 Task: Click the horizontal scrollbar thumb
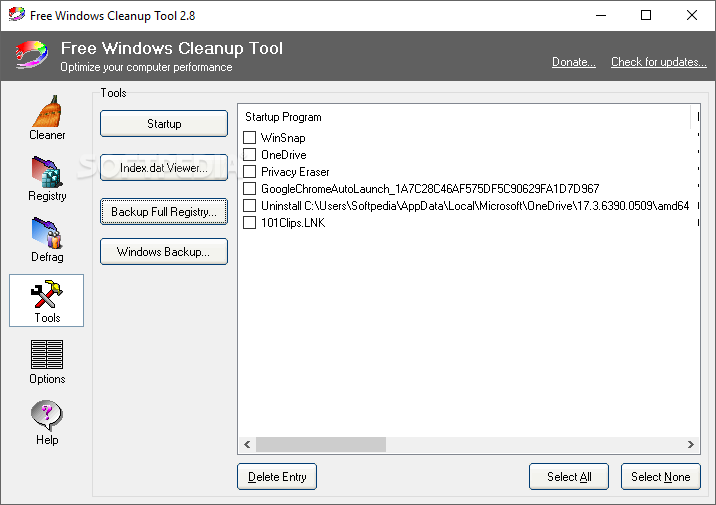click(321, 444)
